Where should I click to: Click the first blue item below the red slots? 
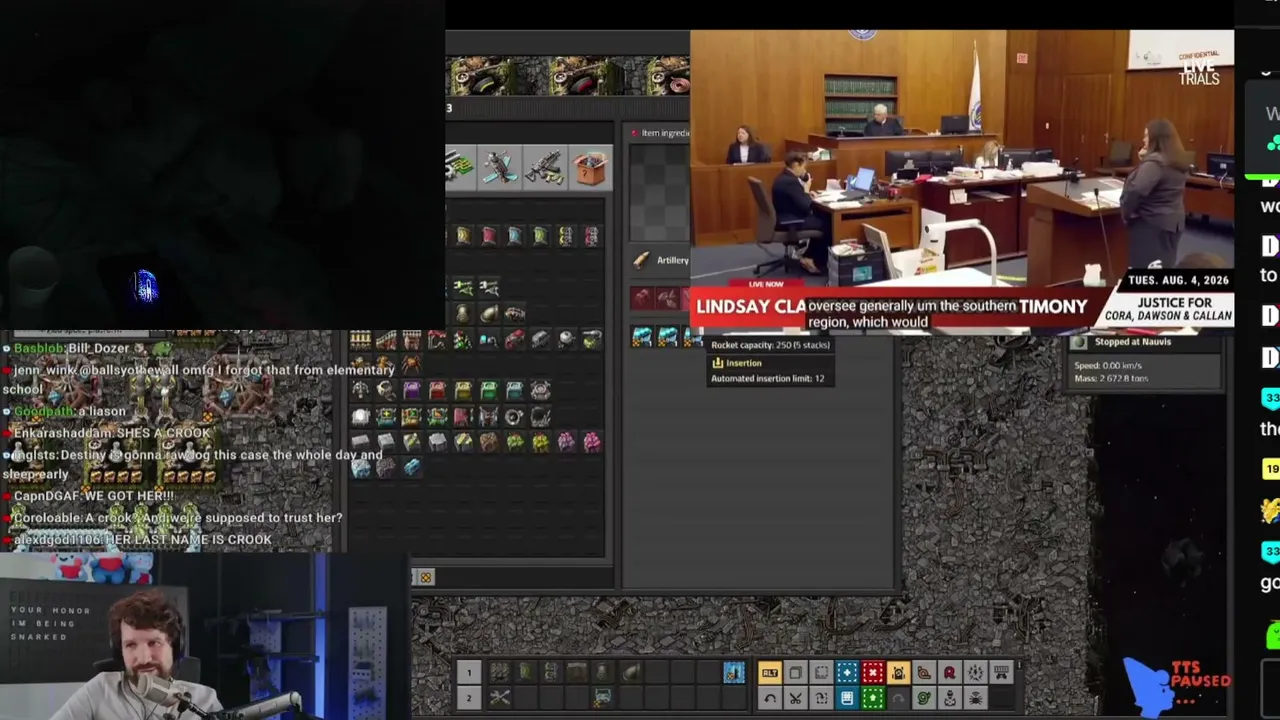[x=642, y=338]
